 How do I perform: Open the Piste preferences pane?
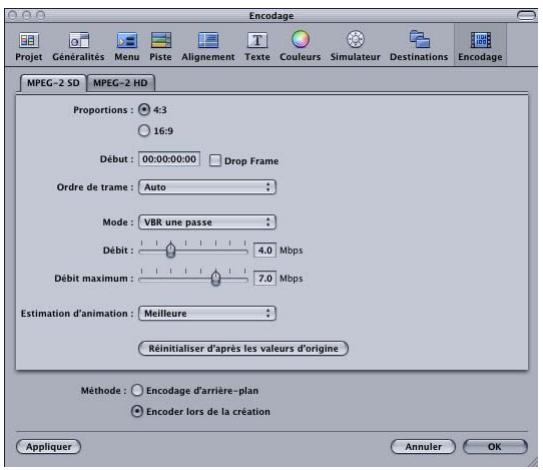click(x=160, y=46)
